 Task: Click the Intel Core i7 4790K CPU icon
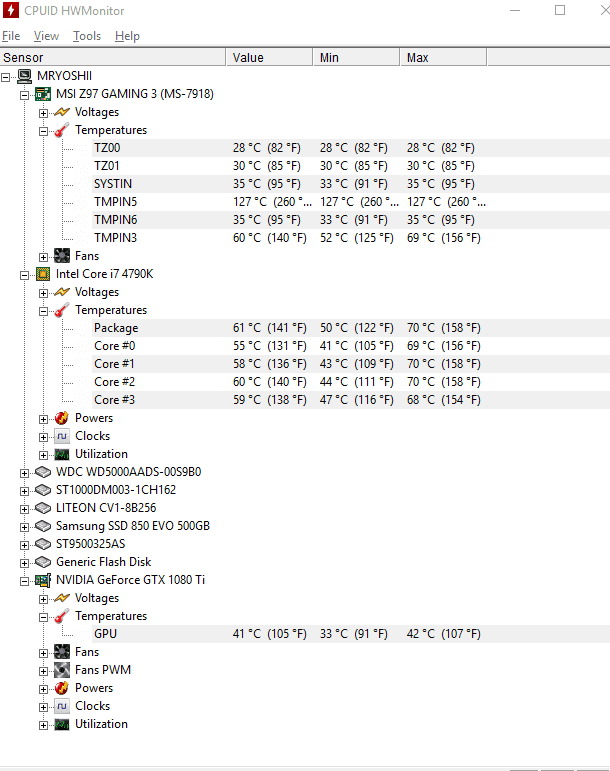tap(43, 274)
